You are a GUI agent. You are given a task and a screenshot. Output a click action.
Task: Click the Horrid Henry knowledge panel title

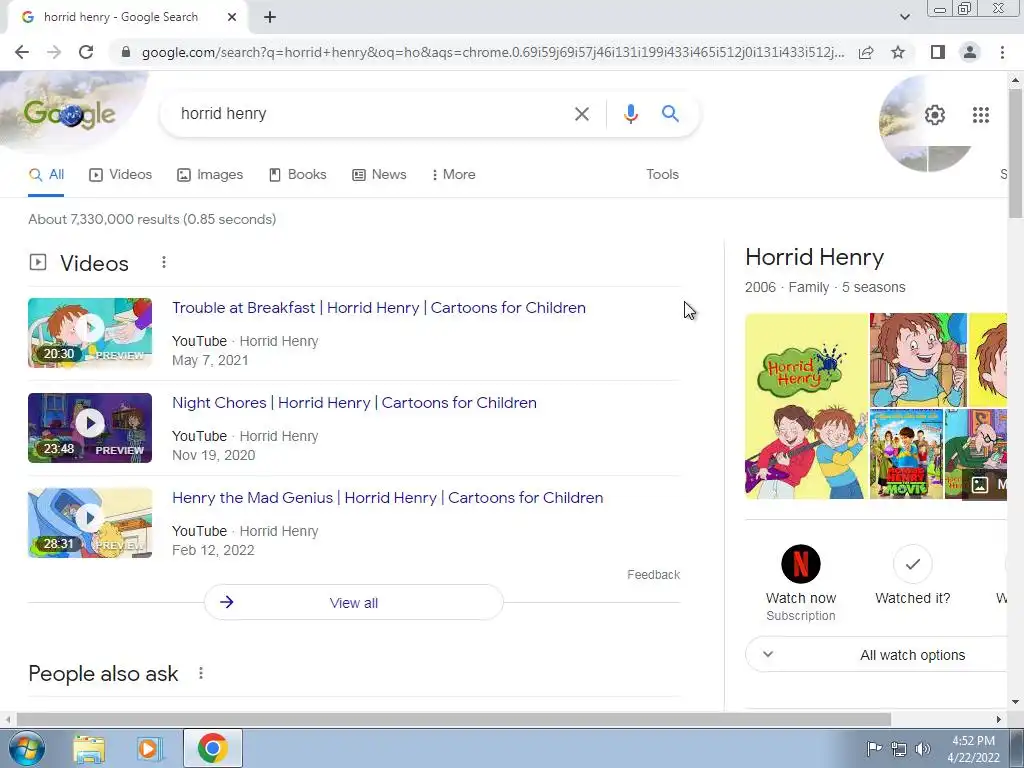(814, 257)
